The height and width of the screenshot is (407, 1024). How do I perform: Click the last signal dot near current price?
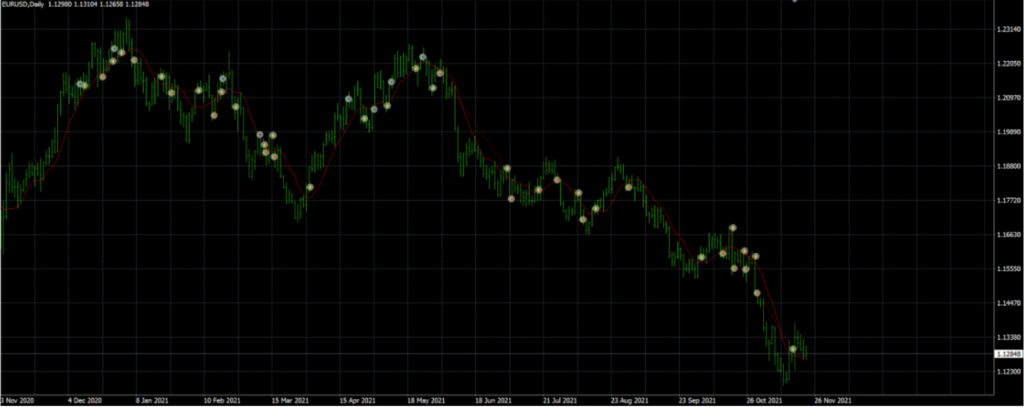pyautogui.click(x=793, y=350)
